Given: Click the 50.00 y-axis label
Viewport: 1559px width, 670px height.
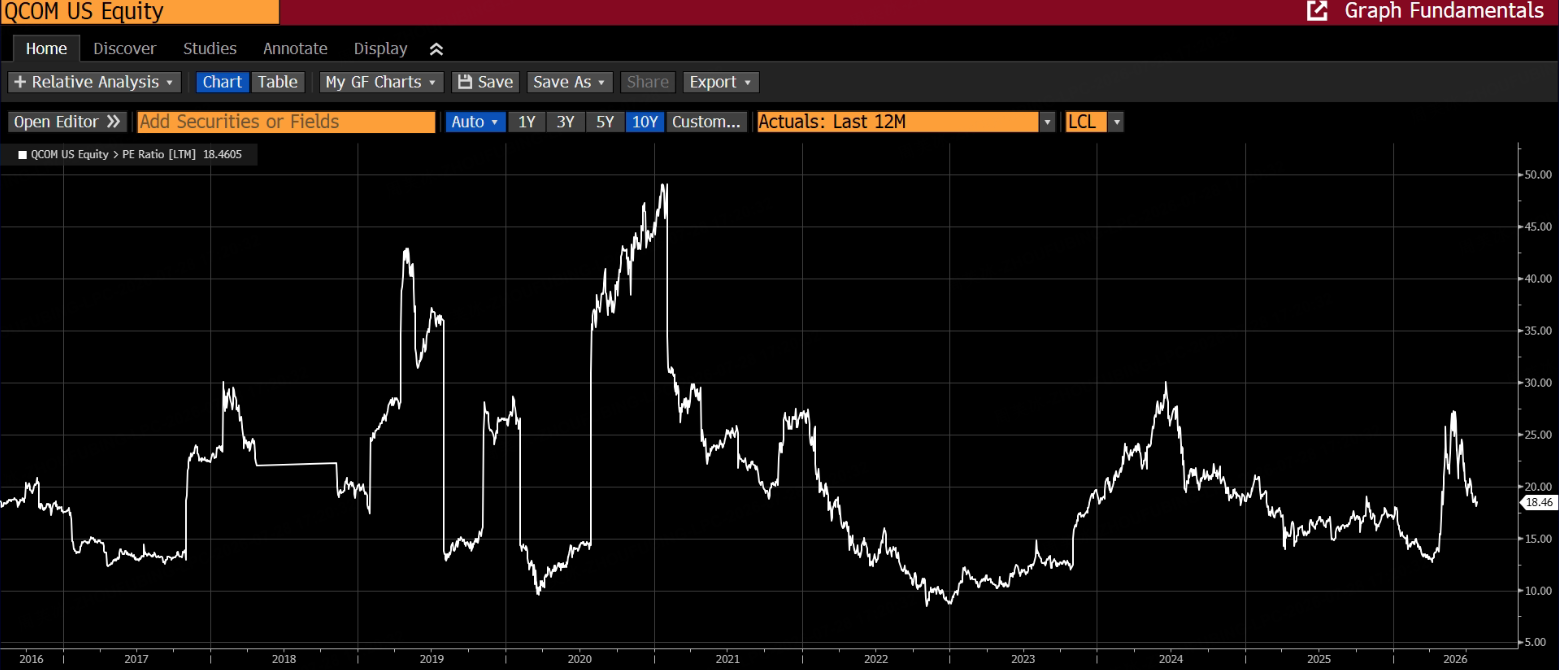Looking at the screenshot, I should [x=1538, y=175].
